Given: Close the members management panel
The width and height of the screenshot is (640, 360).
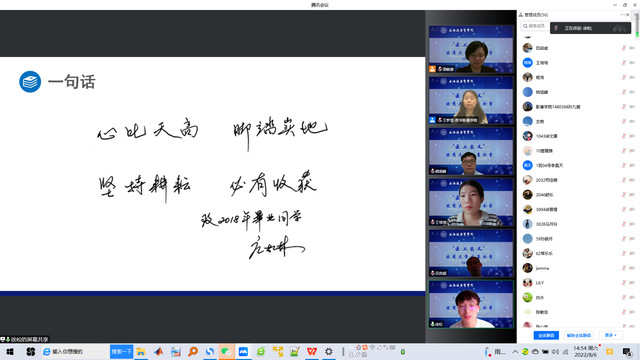Looking at the screenshot, I should [628, 15].
